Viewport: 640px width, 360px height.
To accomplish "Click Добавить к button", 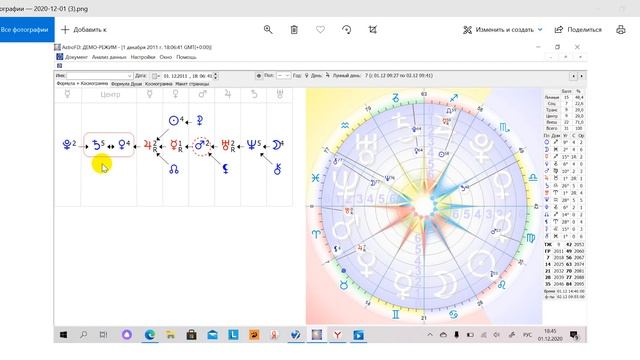I will [84, 29].
